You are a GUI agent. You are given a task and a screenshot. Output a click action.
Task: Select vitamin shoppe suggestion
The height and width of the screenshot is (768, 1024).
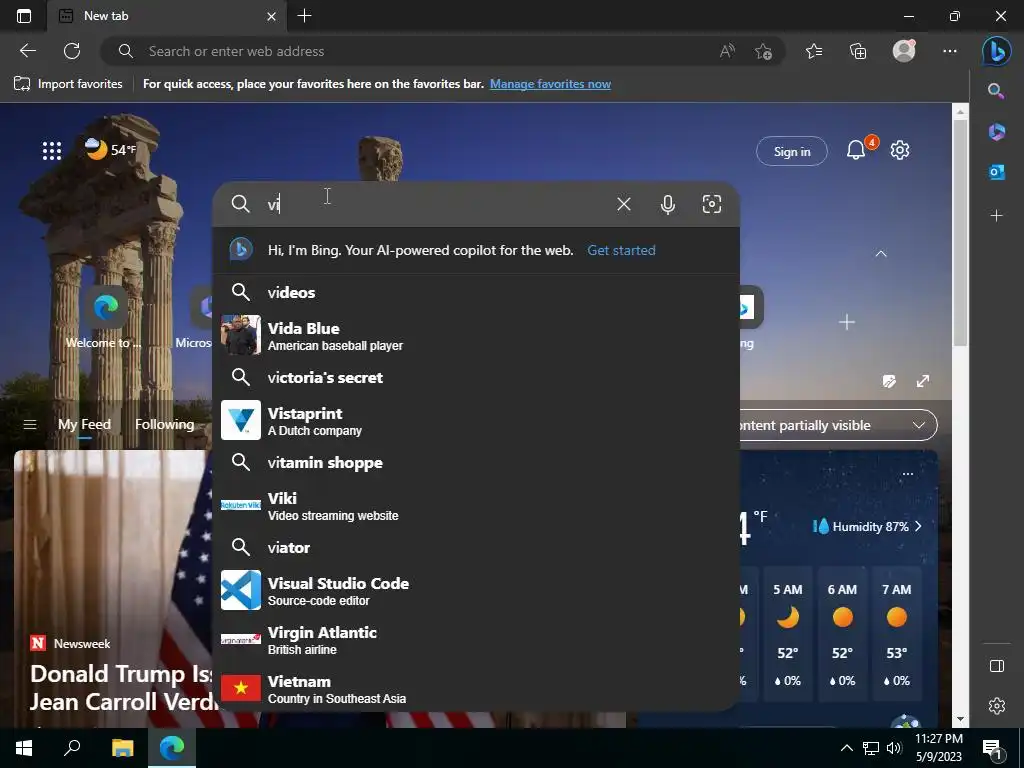coord(476,462)
